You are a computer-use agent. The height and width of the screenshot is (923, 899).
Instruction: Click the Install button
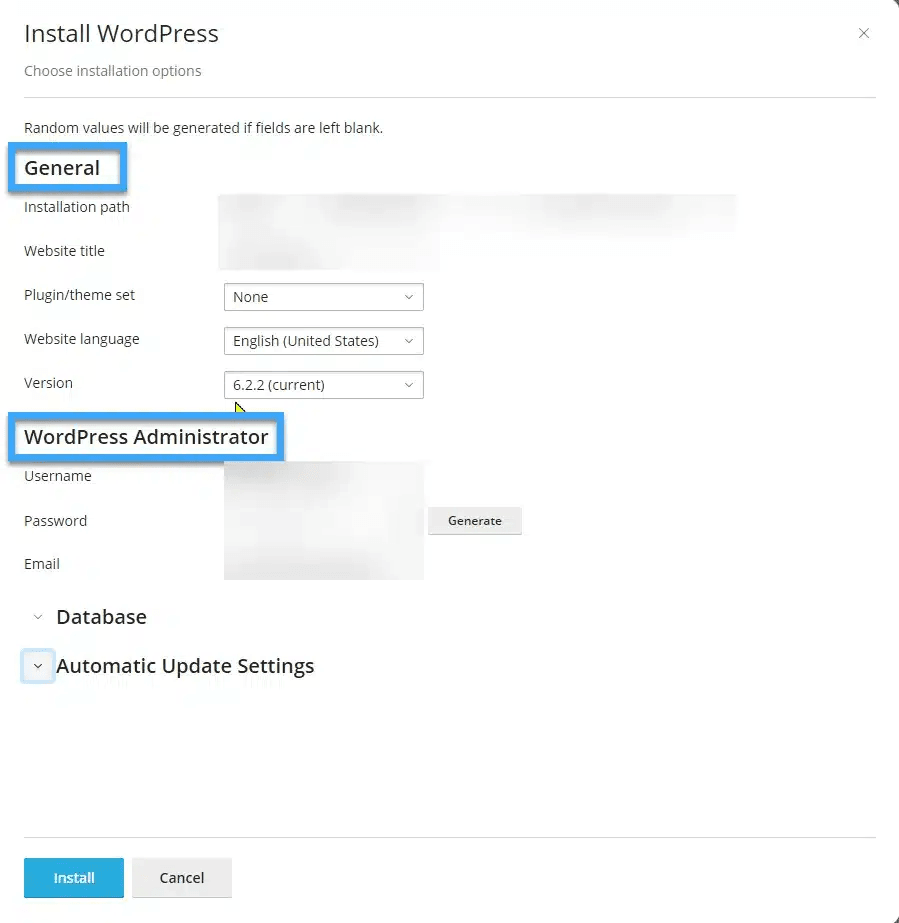73,877
